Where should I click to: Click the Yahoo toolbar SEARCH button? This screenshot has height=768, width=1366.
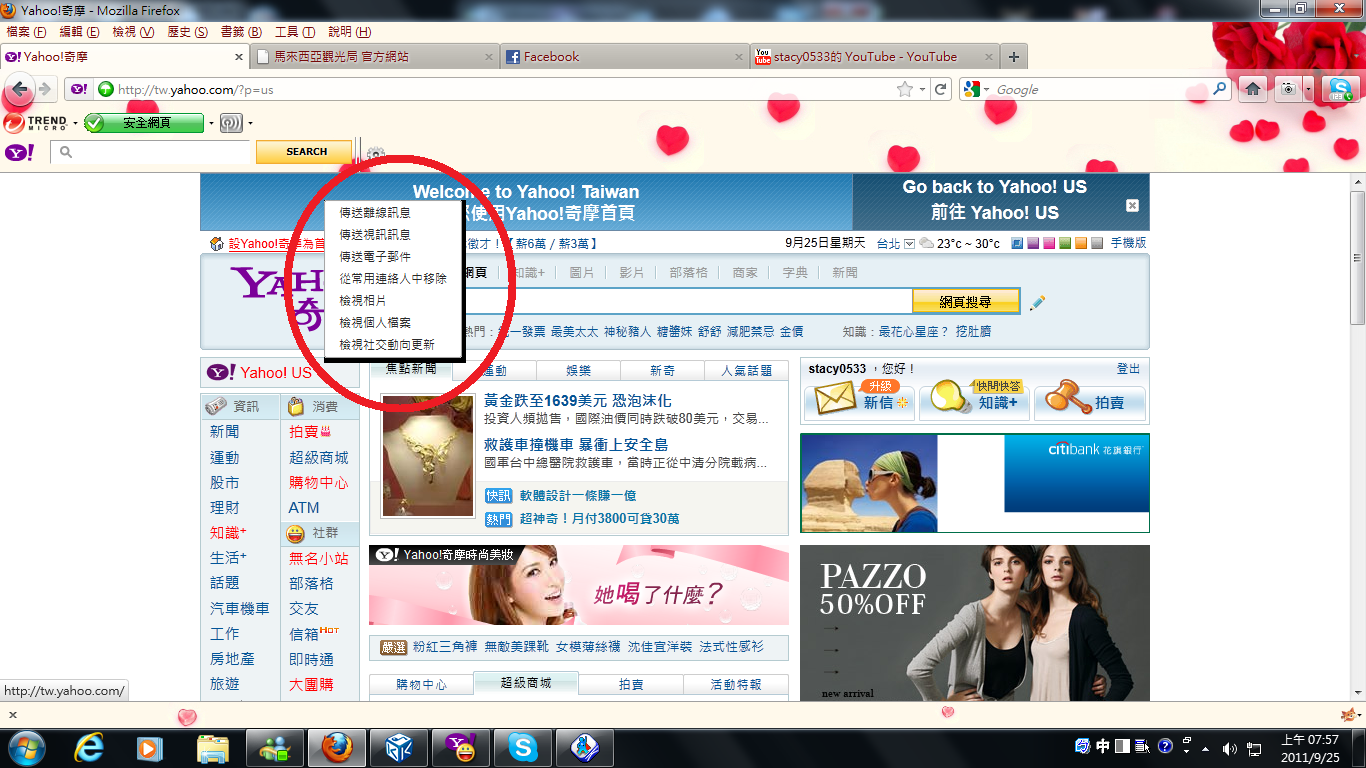(x=306, y=152)
